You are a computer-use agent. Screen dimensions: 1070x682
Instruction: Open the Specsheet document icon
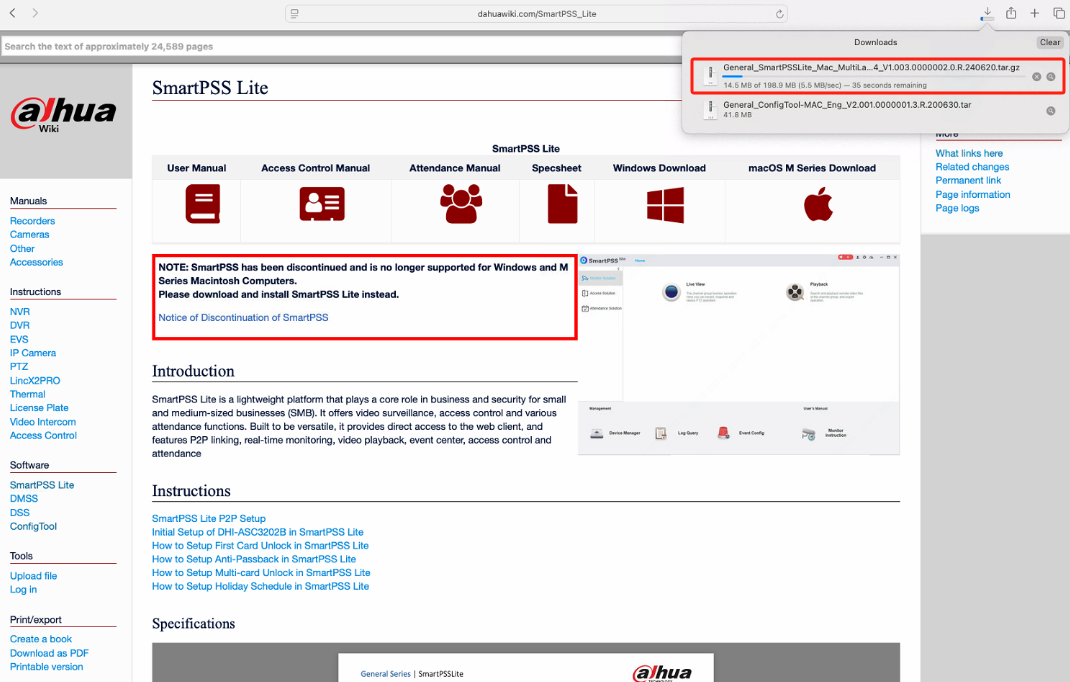pos(562,203)
